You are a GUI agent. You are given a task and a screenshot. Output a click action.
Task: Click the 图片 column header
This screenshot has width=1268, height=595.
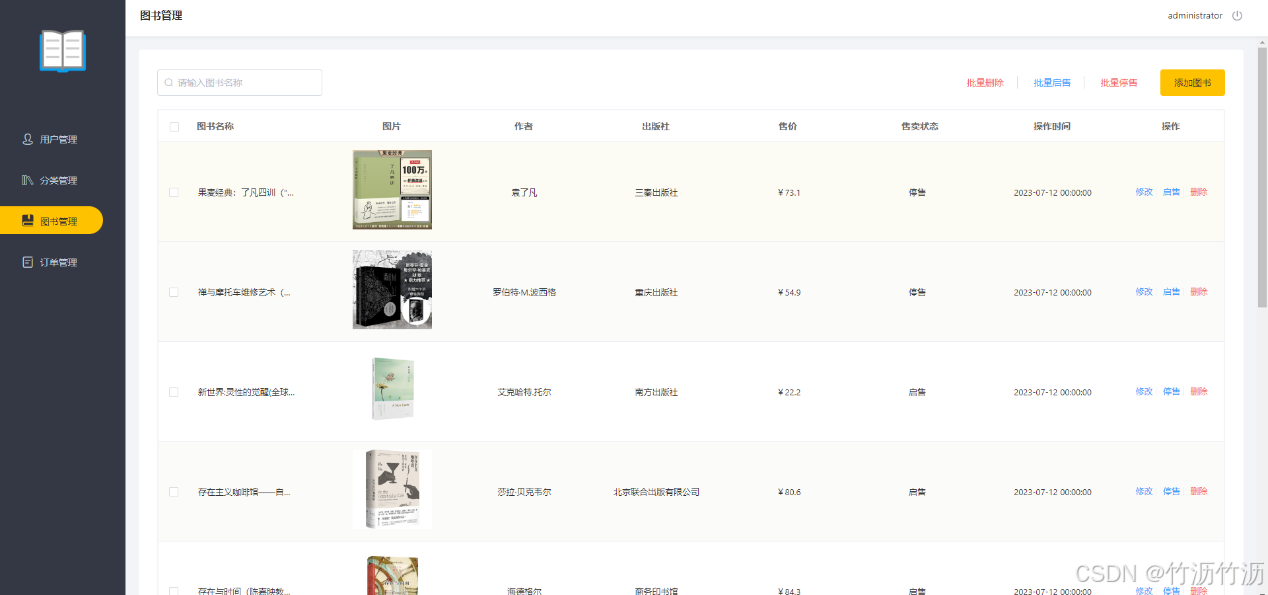(392, 127)
